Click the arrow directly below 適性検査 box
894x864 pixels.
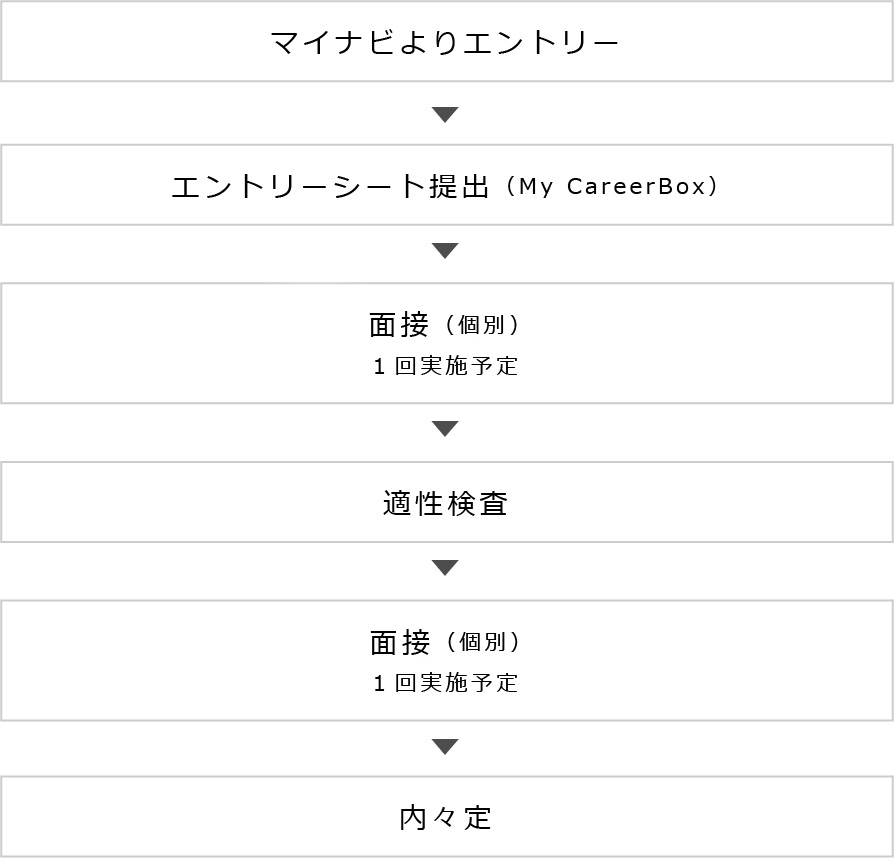445,568
